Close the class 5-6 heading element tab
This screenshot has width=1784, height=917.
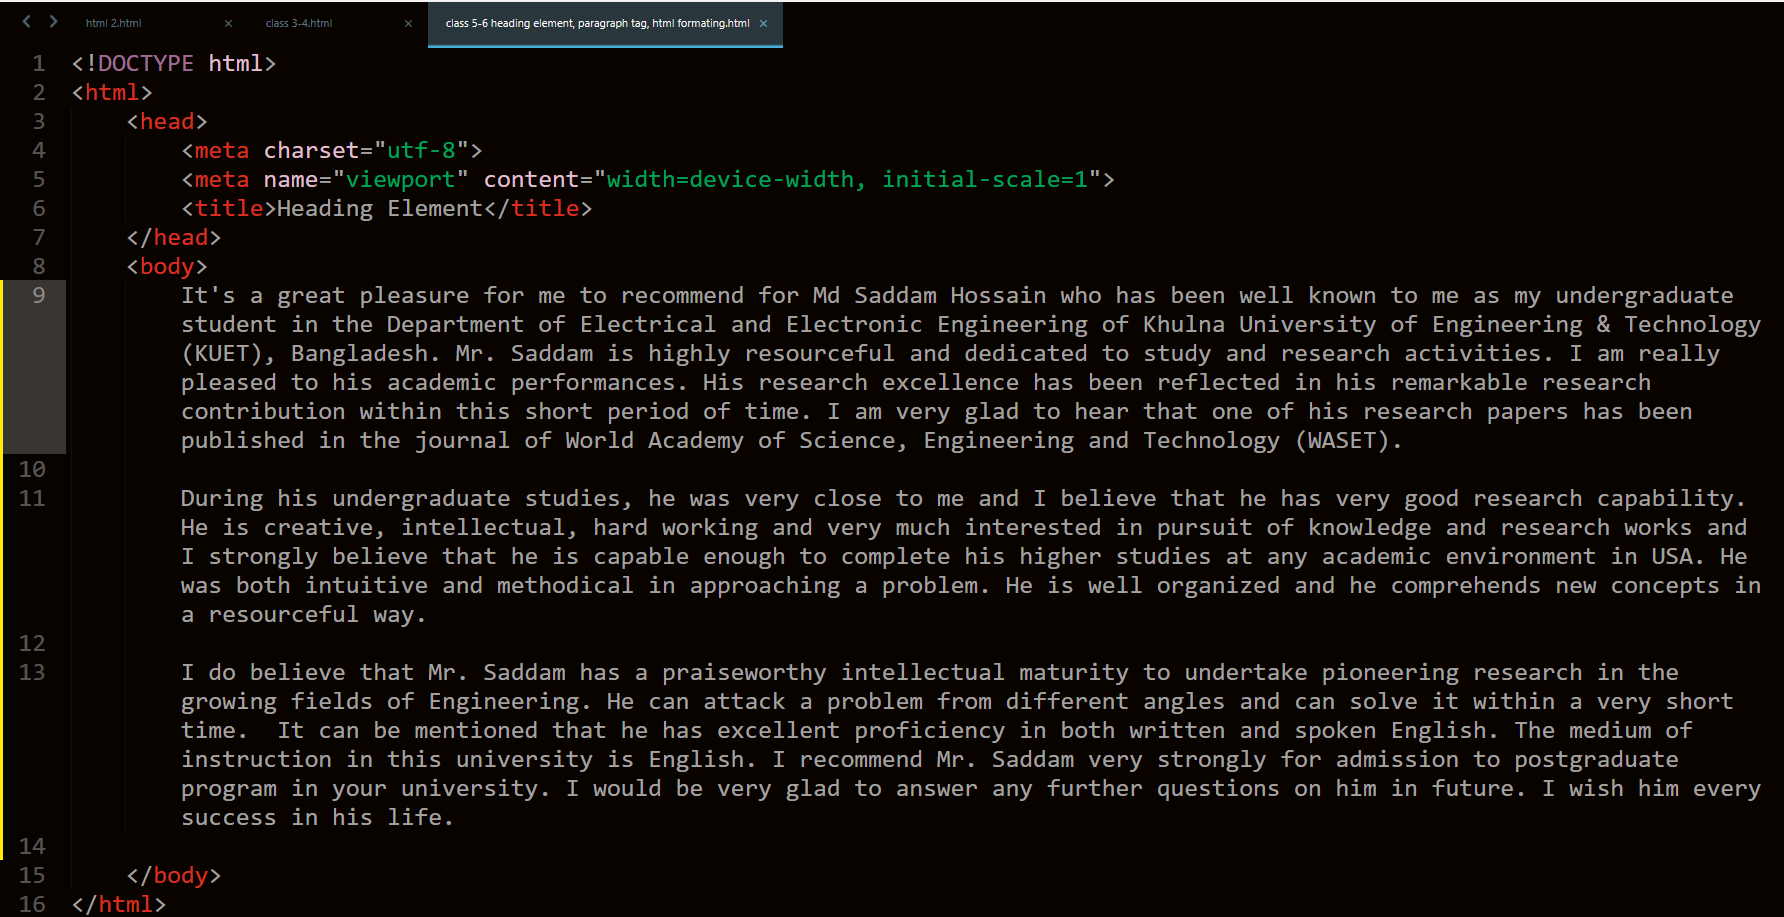tap(764, 23)
